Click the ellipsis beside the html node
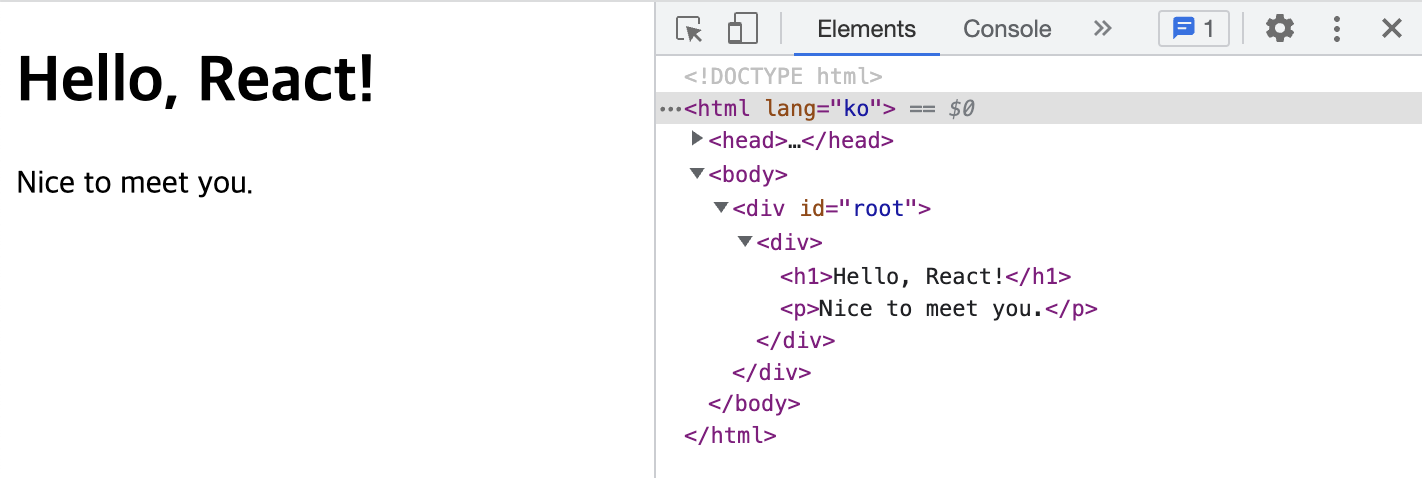1422x478 pixels. [x=670, y=108]
